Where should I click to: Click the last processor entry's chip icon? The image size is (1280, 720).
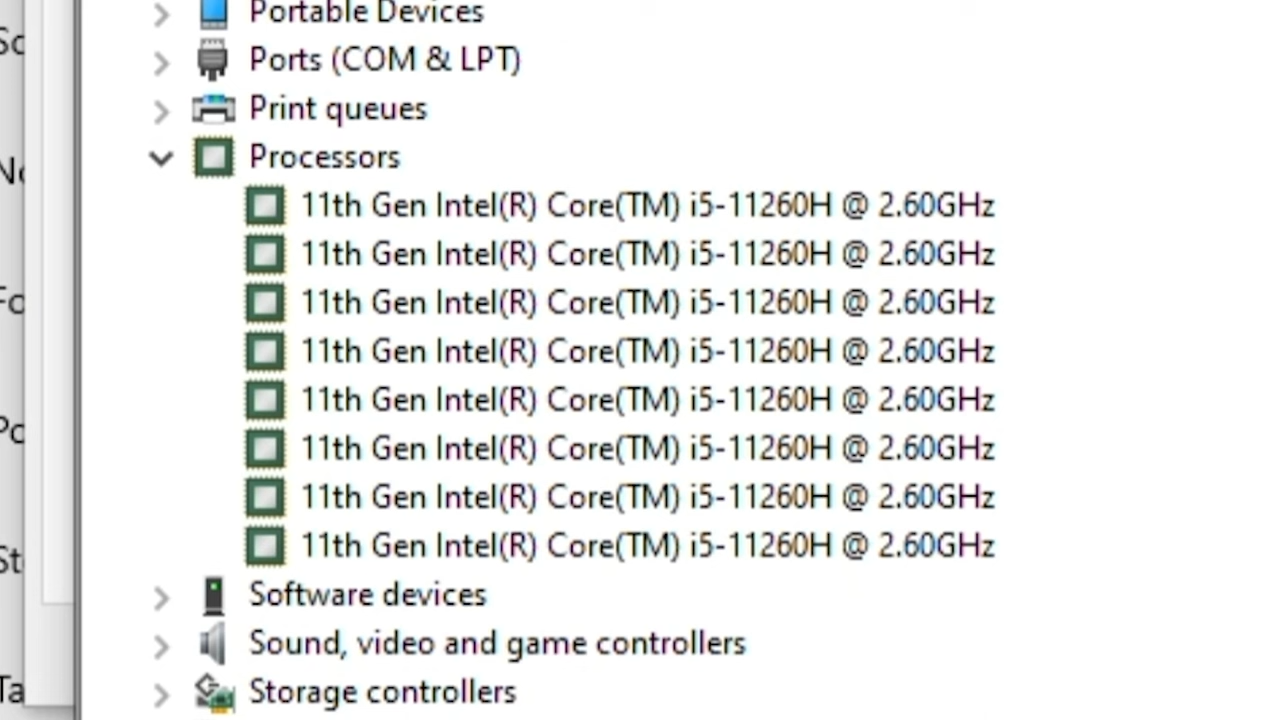[265, 546]
